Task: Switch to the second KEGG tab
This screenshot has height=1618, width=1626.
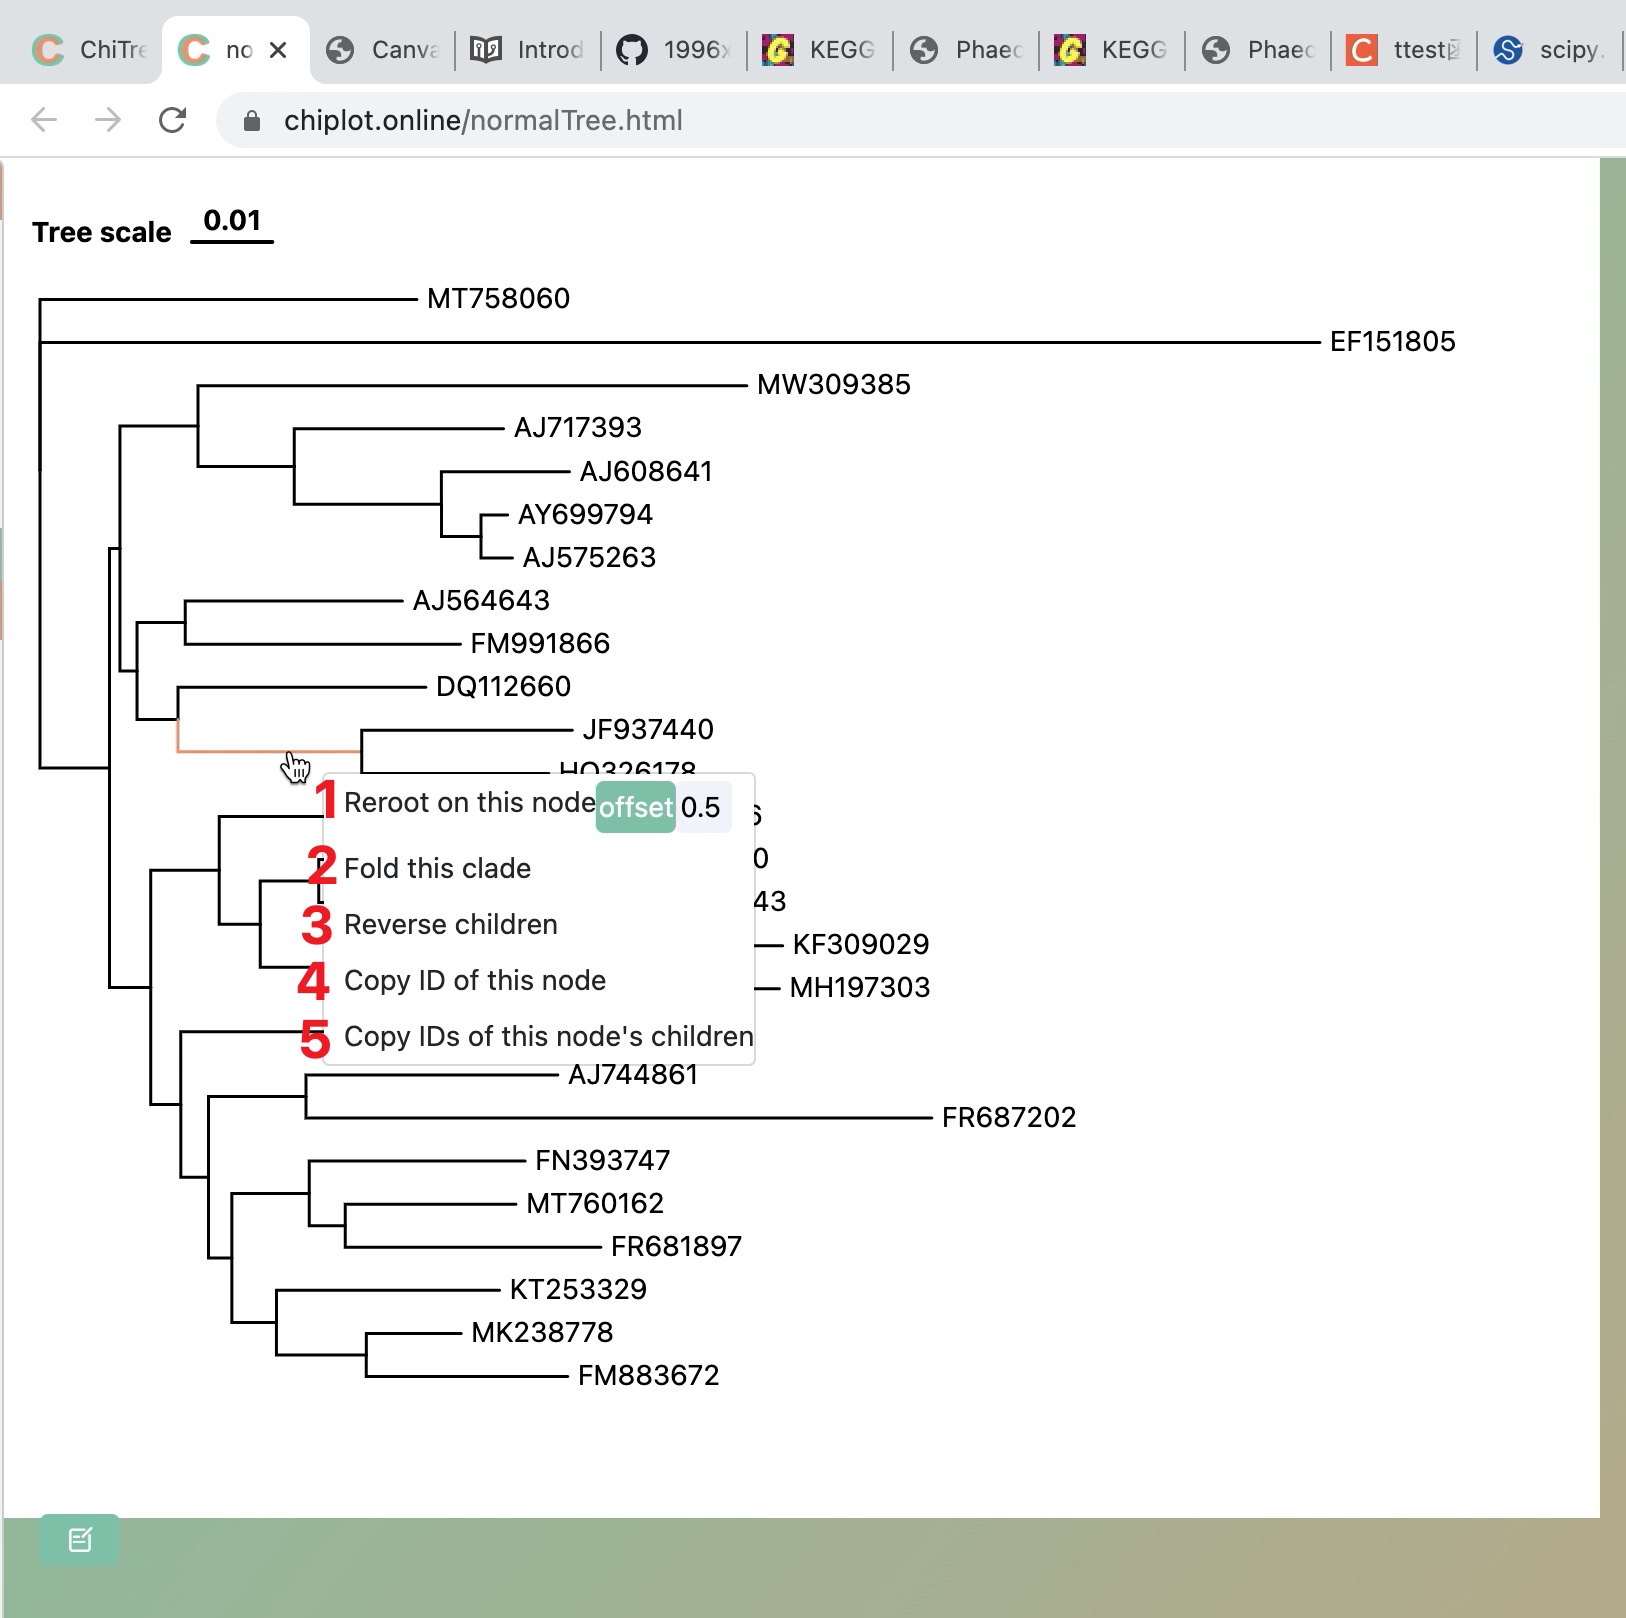Action: click(1111, 50)
